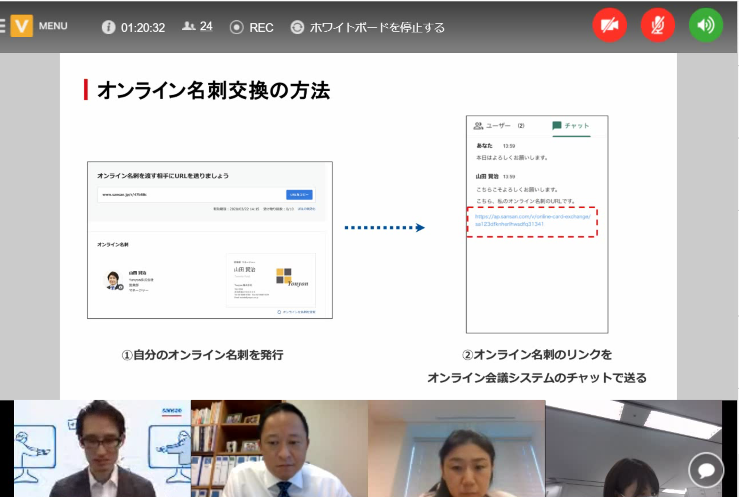Open the hamburger MENU icon
Viewport: 739px width, 497px height.
pos(3,27)
